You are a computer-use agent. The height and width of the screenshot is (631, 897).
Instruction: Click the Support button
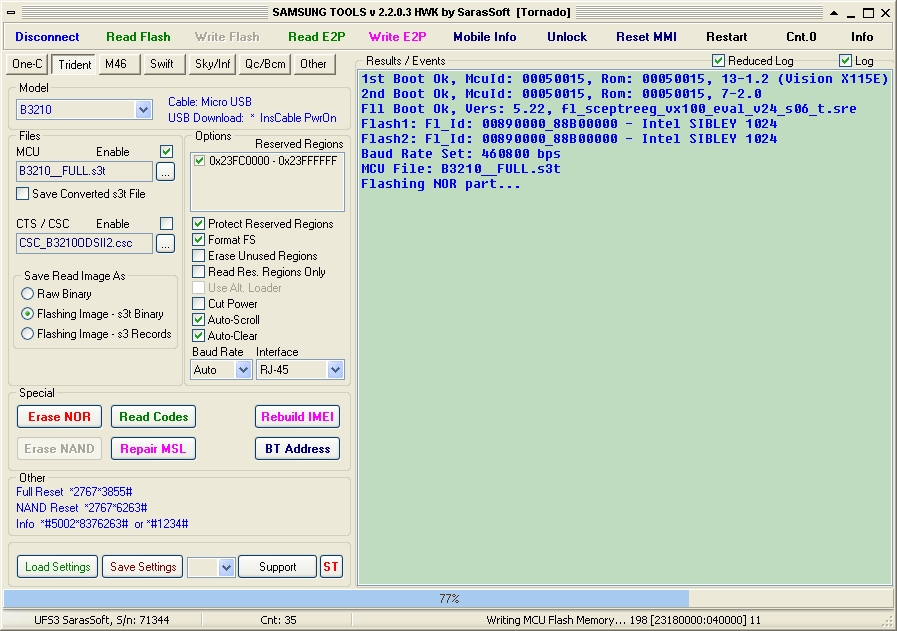277,567
